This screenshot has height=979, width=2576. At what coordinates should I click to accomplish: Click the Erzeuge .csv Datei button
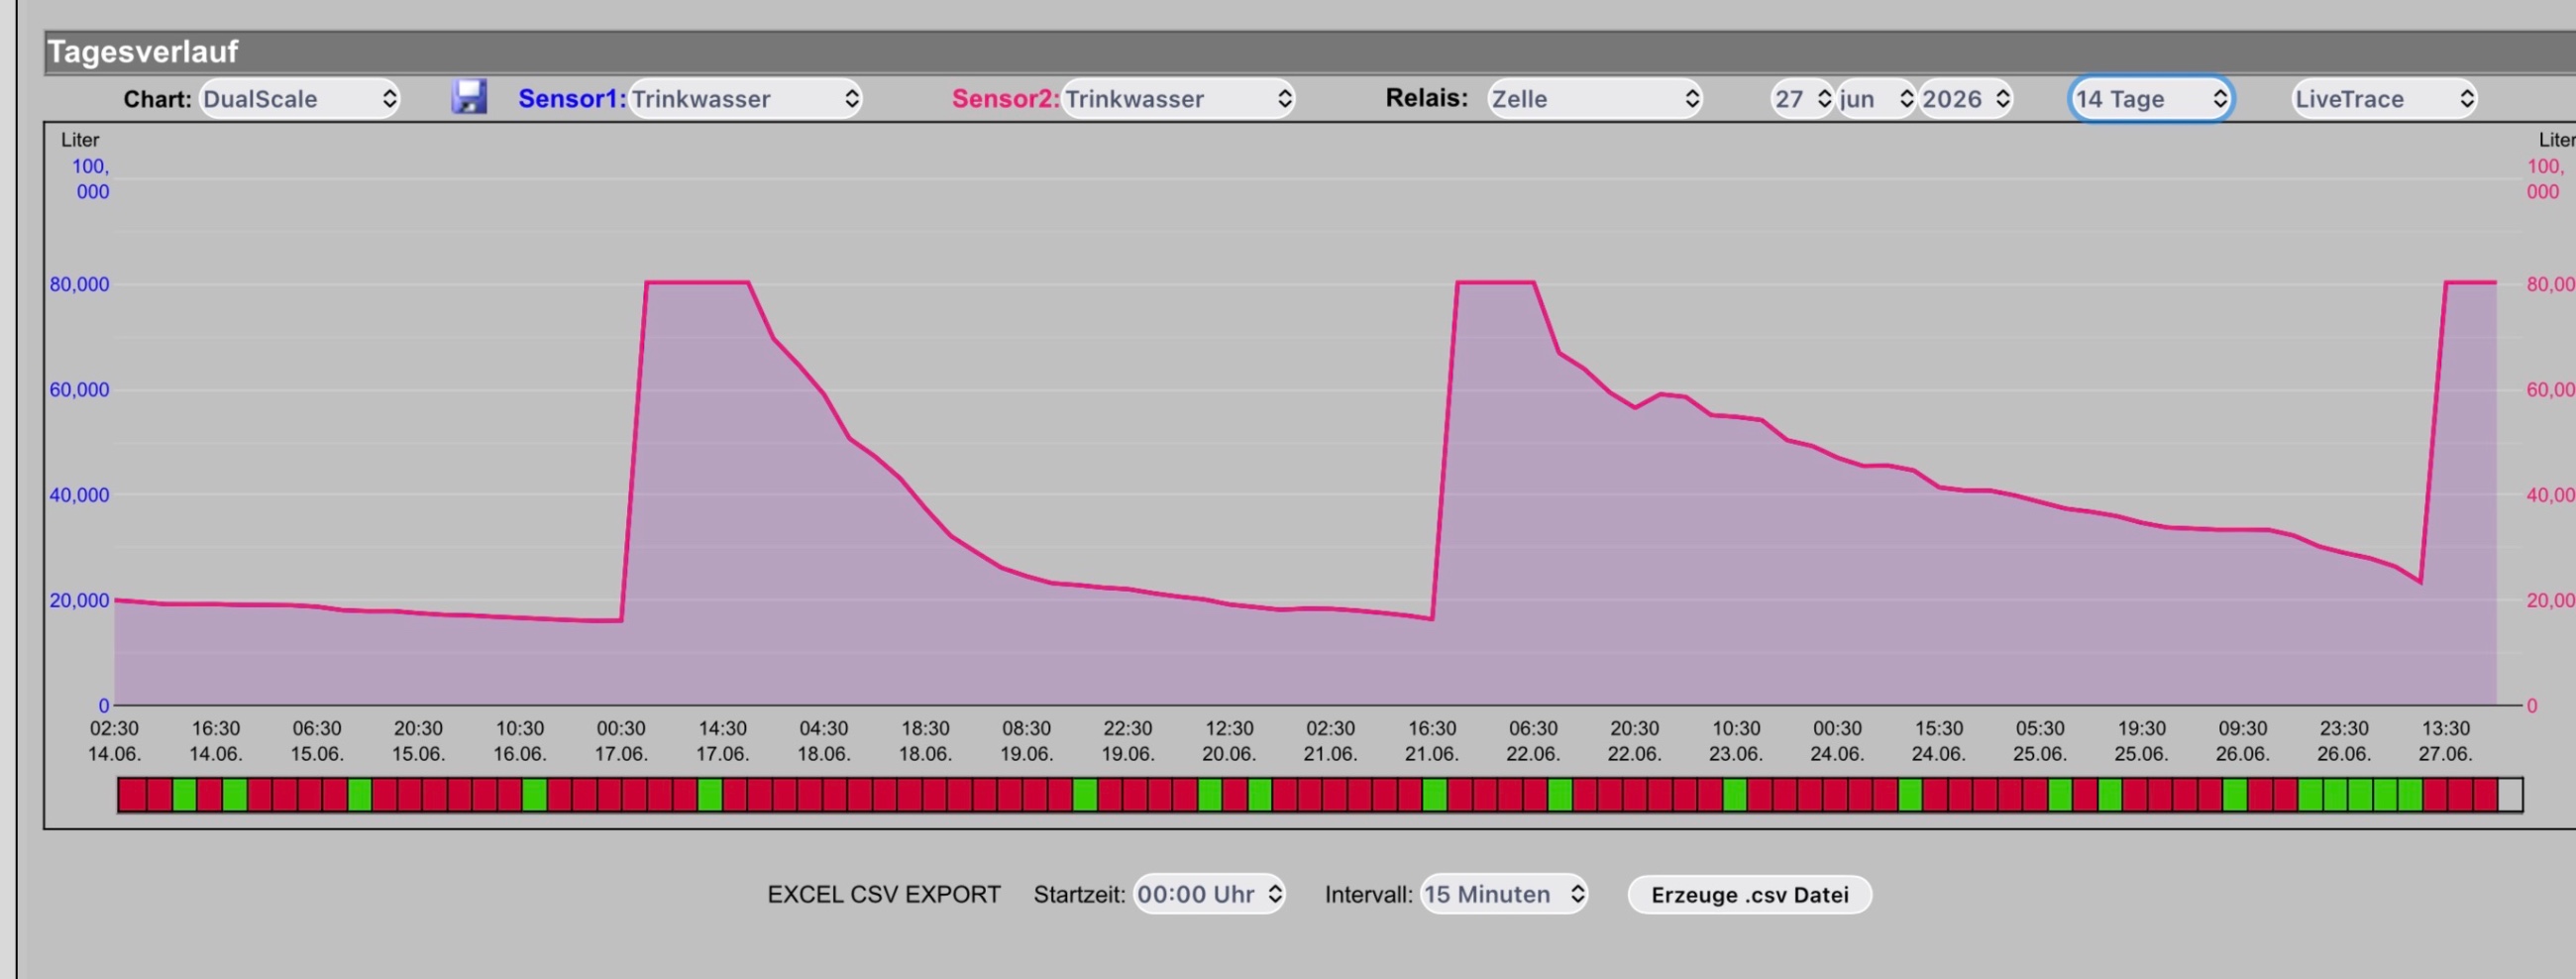click(1750, 894)
